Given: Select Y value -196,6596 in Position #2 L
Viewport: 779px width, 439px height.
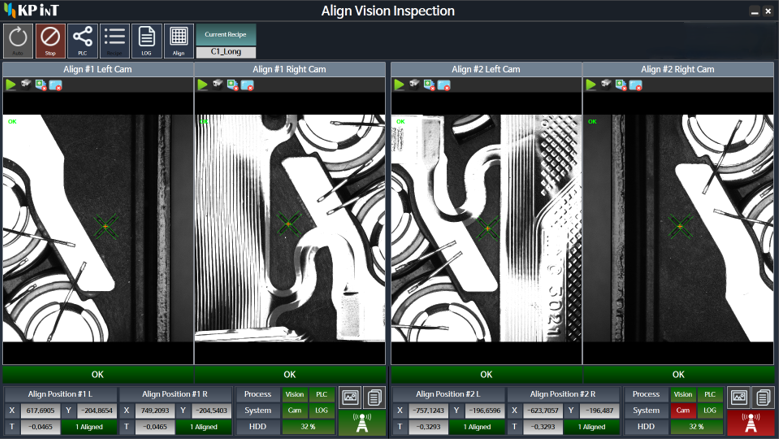Looking at the screenshot, I should click(x=486, y=411).
